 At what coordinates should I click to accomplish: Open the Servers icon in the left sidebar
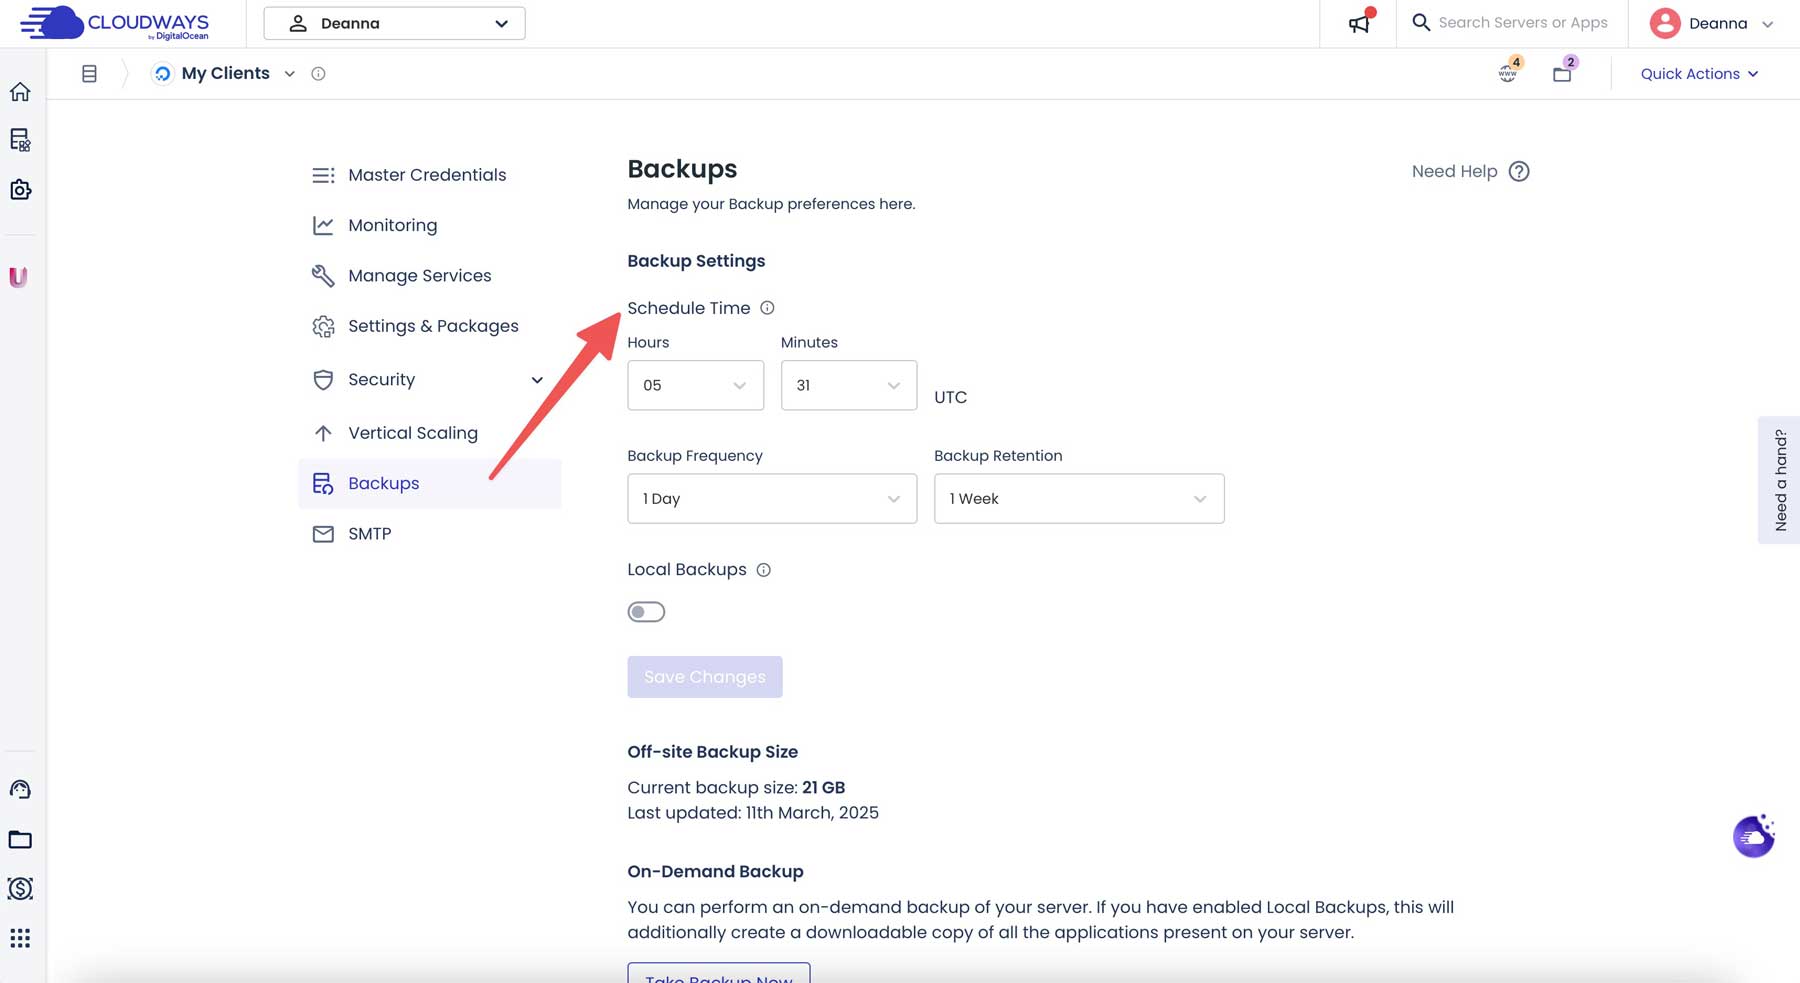[x=20, y=140]
